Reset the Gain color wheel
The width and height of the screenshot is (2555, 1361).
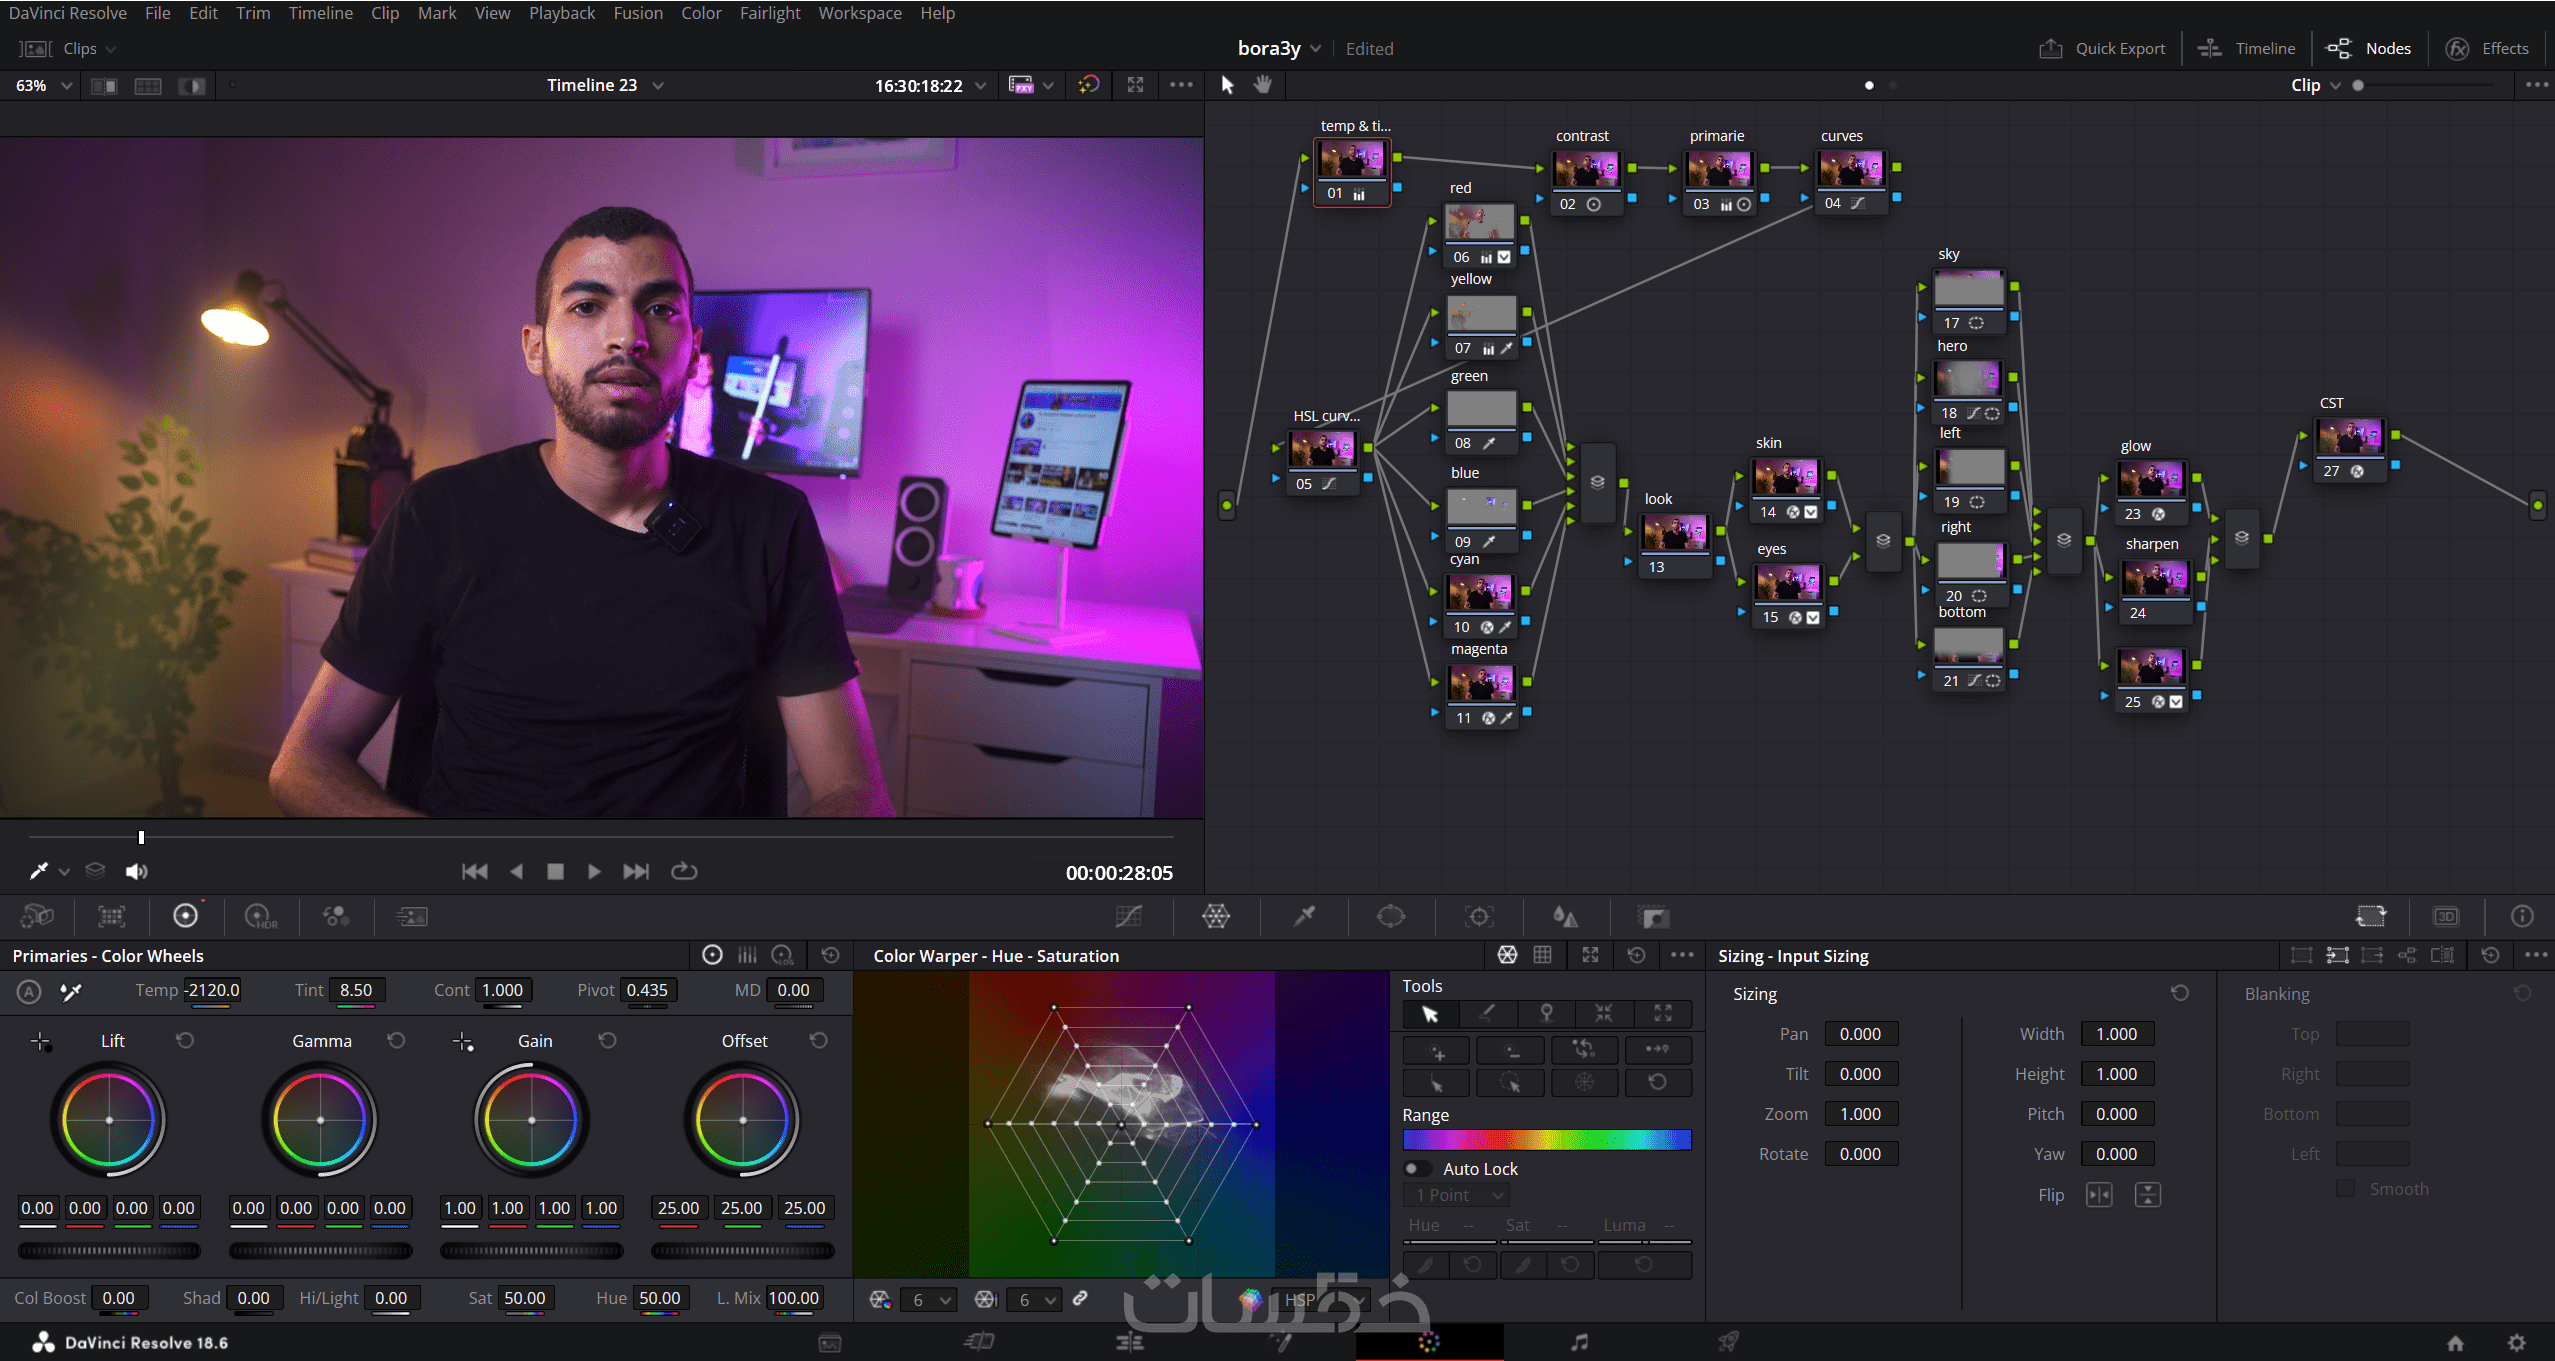coord(607,1041)
